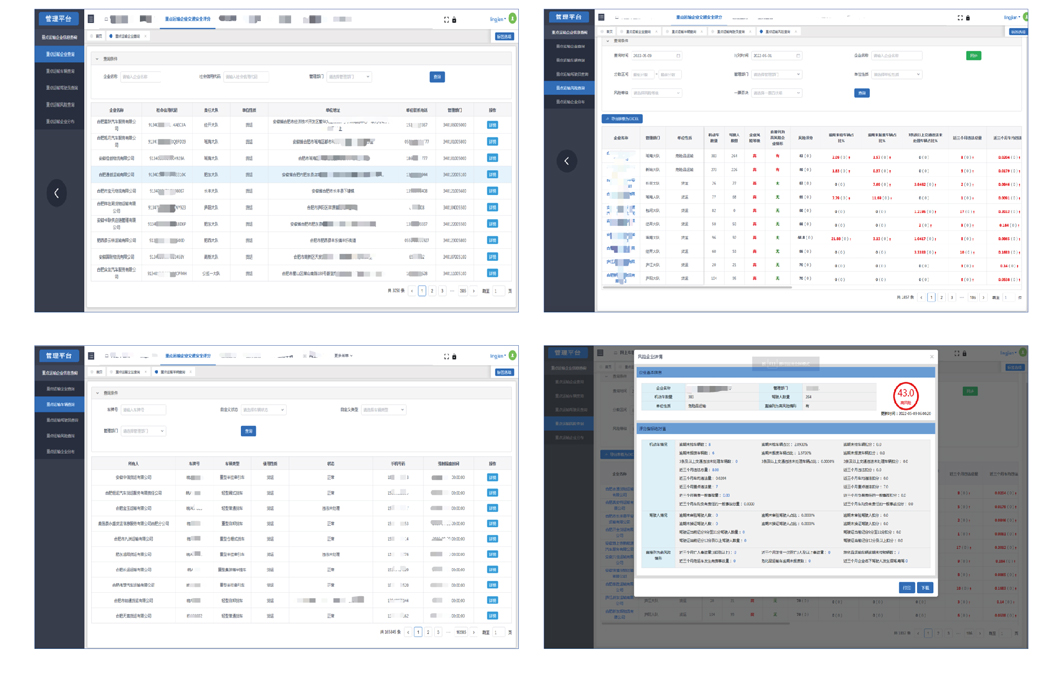1059x677 pixels.
Task: Collapse the query conditions section on the vehicle query screen
Action: pyautogui.click(x=98, y=393)
